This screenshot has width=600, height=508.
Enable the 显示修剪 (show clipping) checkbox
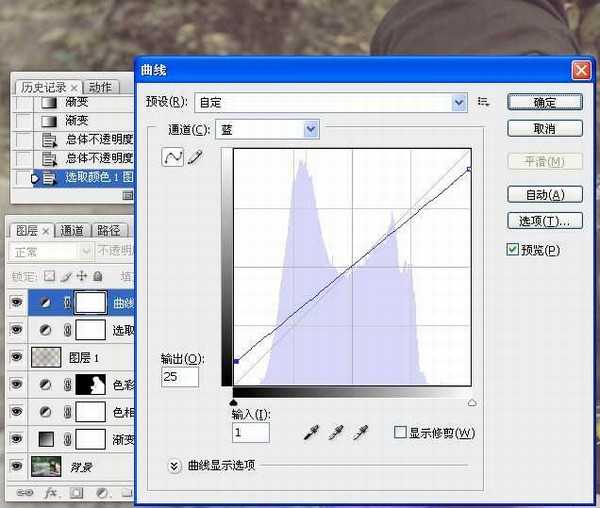(400, 433)
